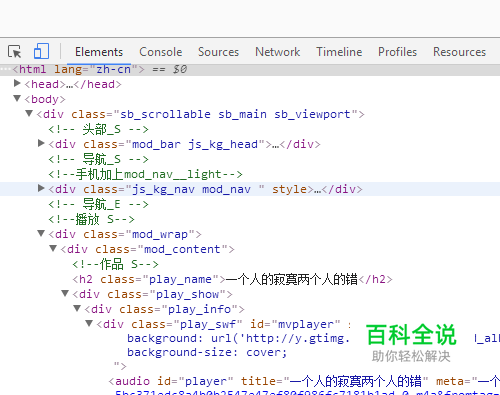Switch to the Profiles tab
The width and height of the screenshot is (500, 395).
point(397,52)
